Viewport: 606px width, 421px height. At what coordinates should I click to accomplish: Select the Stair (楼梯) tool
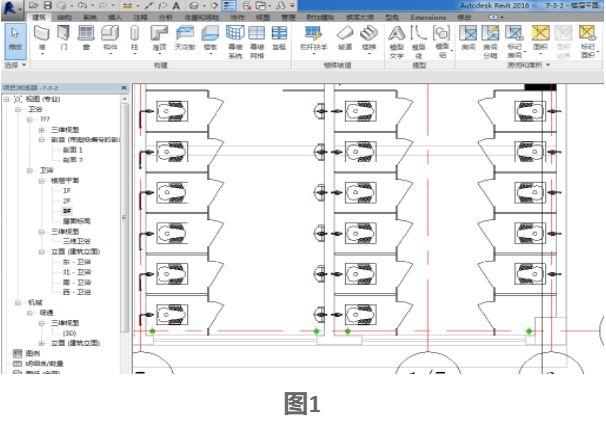[369, 39]
